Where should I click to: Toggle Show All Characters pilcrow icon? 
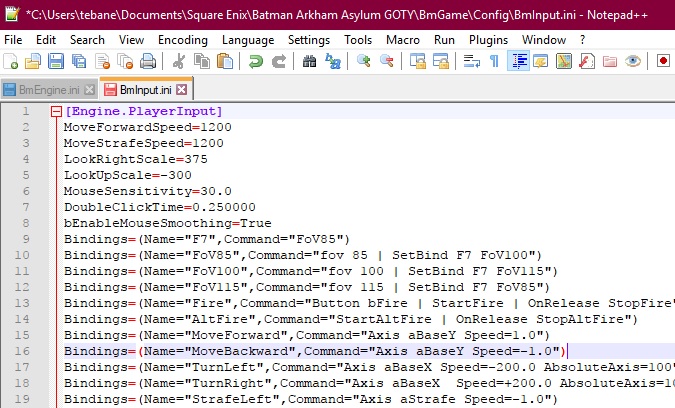[x=495, y=61]
